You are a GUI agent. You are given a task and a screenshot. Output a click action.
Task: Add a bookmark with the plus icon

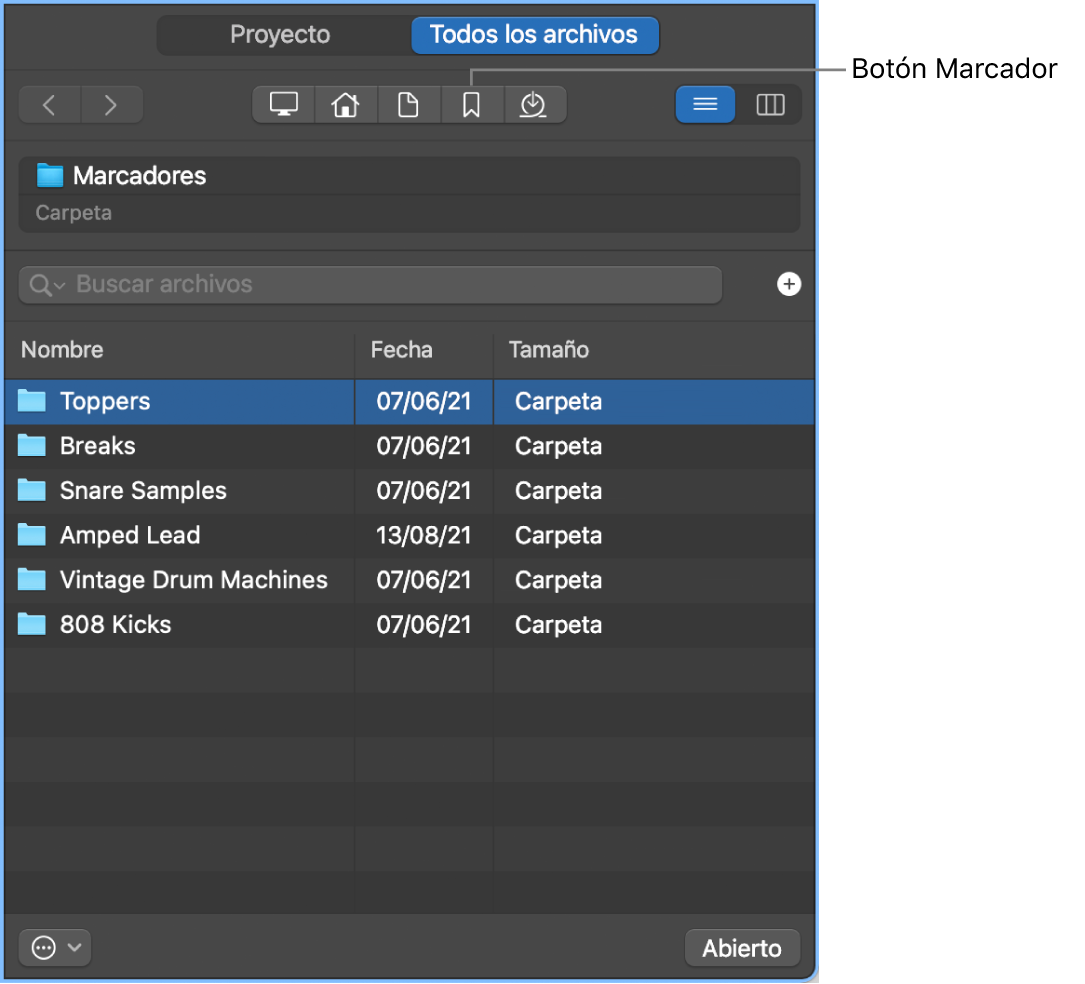[789, 285]
